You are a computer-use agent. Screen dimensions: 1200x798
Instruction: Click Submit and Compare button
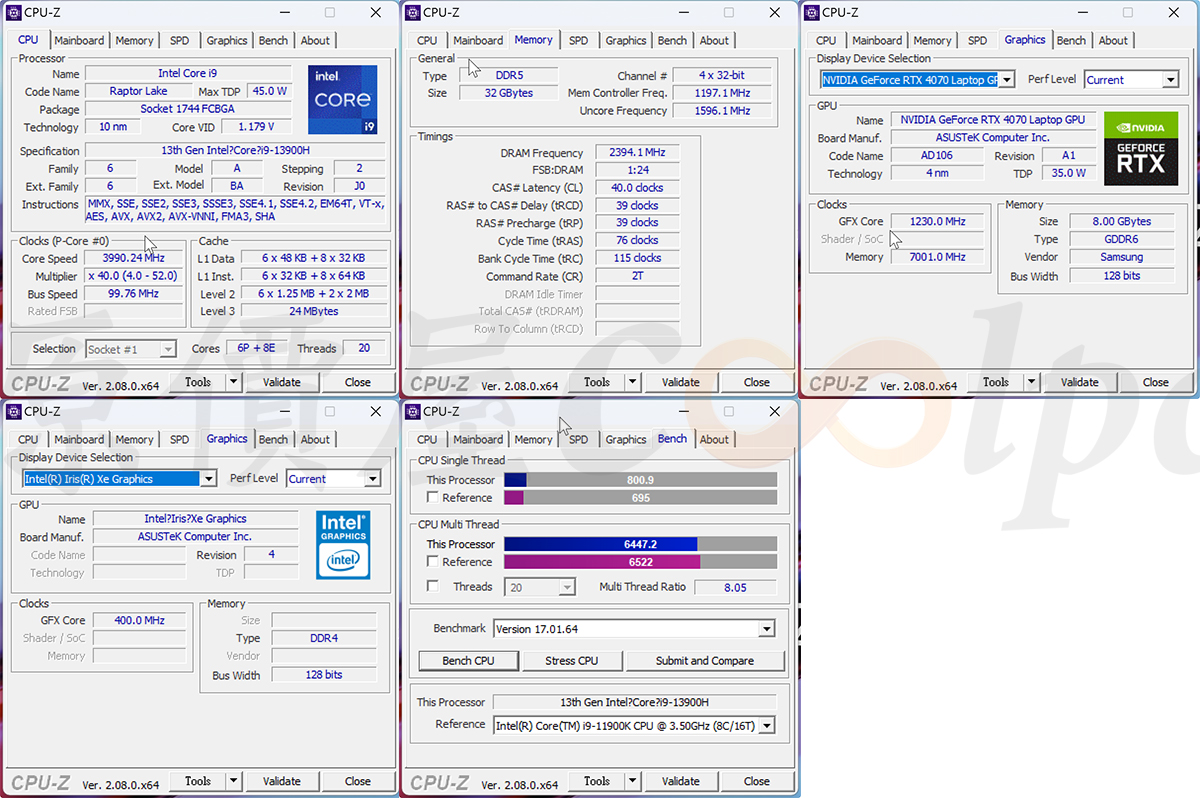tap(705, 660)
